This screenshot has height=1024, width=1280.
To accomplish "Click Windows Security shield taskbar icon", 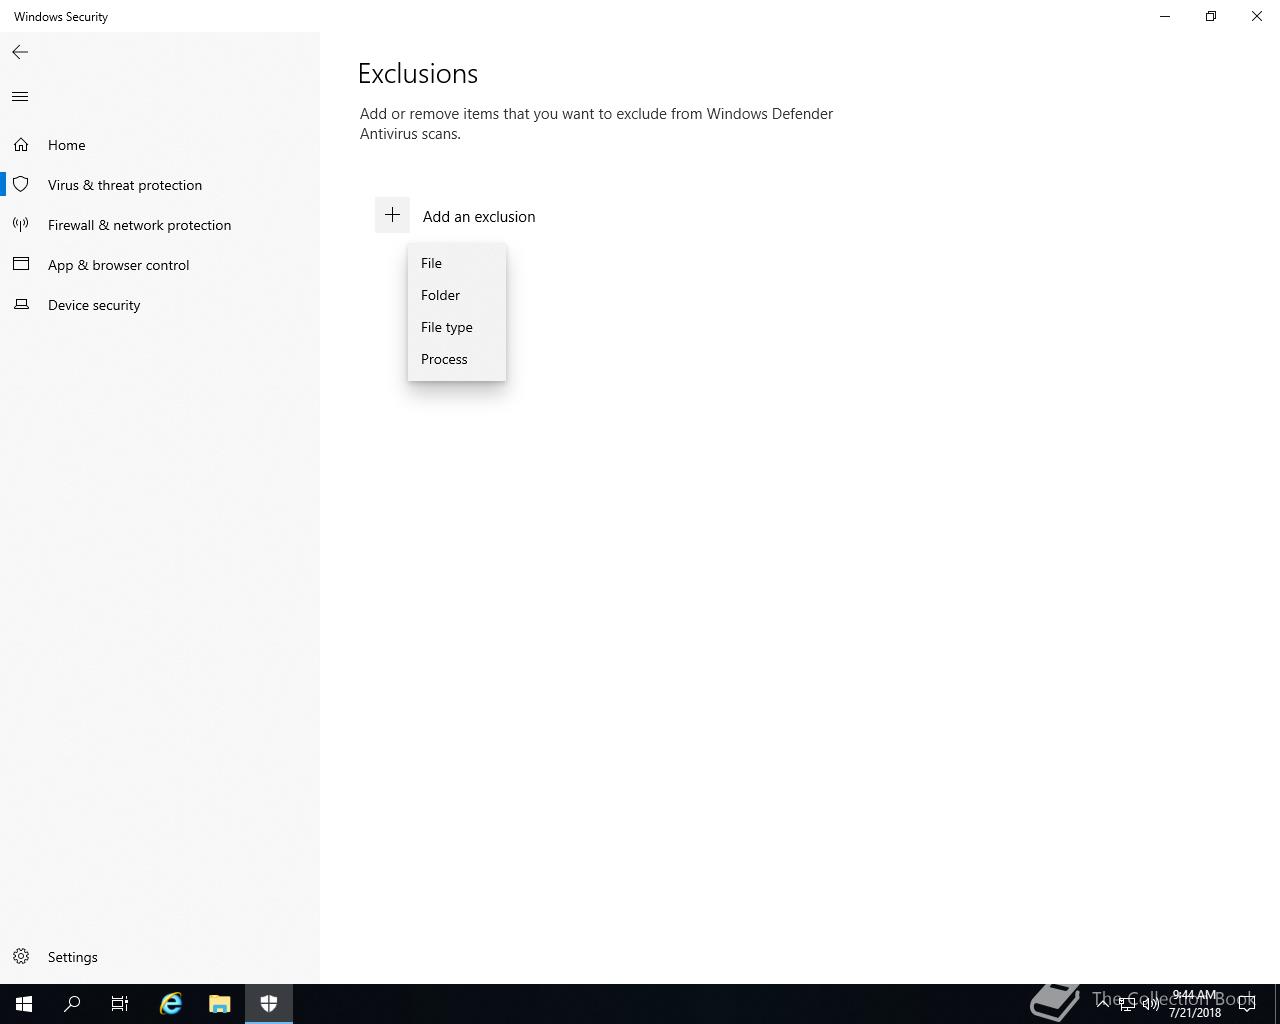I will click(x=269, y=1004).
